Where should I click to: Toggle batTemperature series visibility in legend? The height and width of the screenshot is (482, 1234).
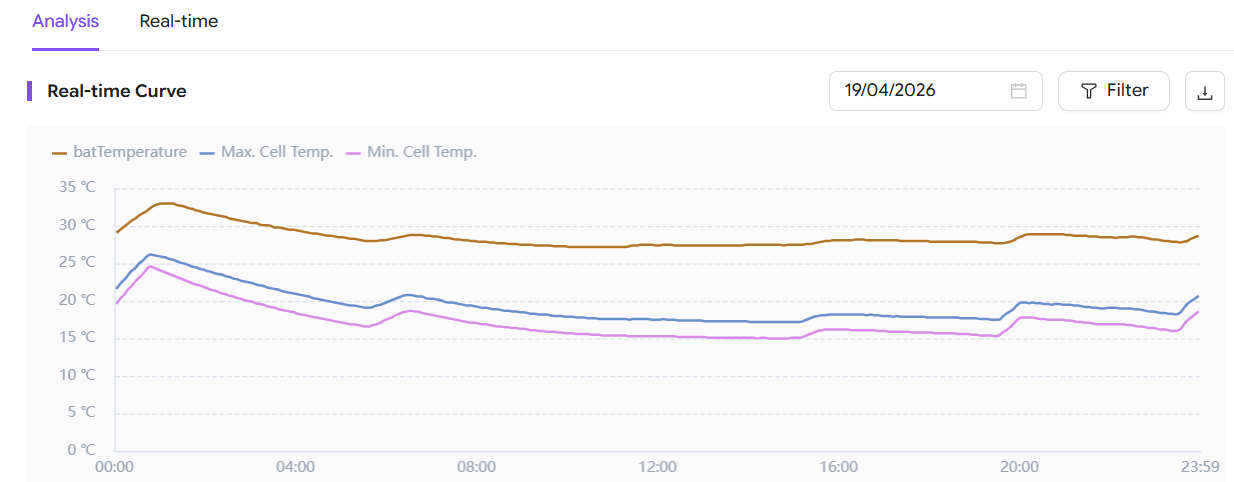click(x=130, y=152)
